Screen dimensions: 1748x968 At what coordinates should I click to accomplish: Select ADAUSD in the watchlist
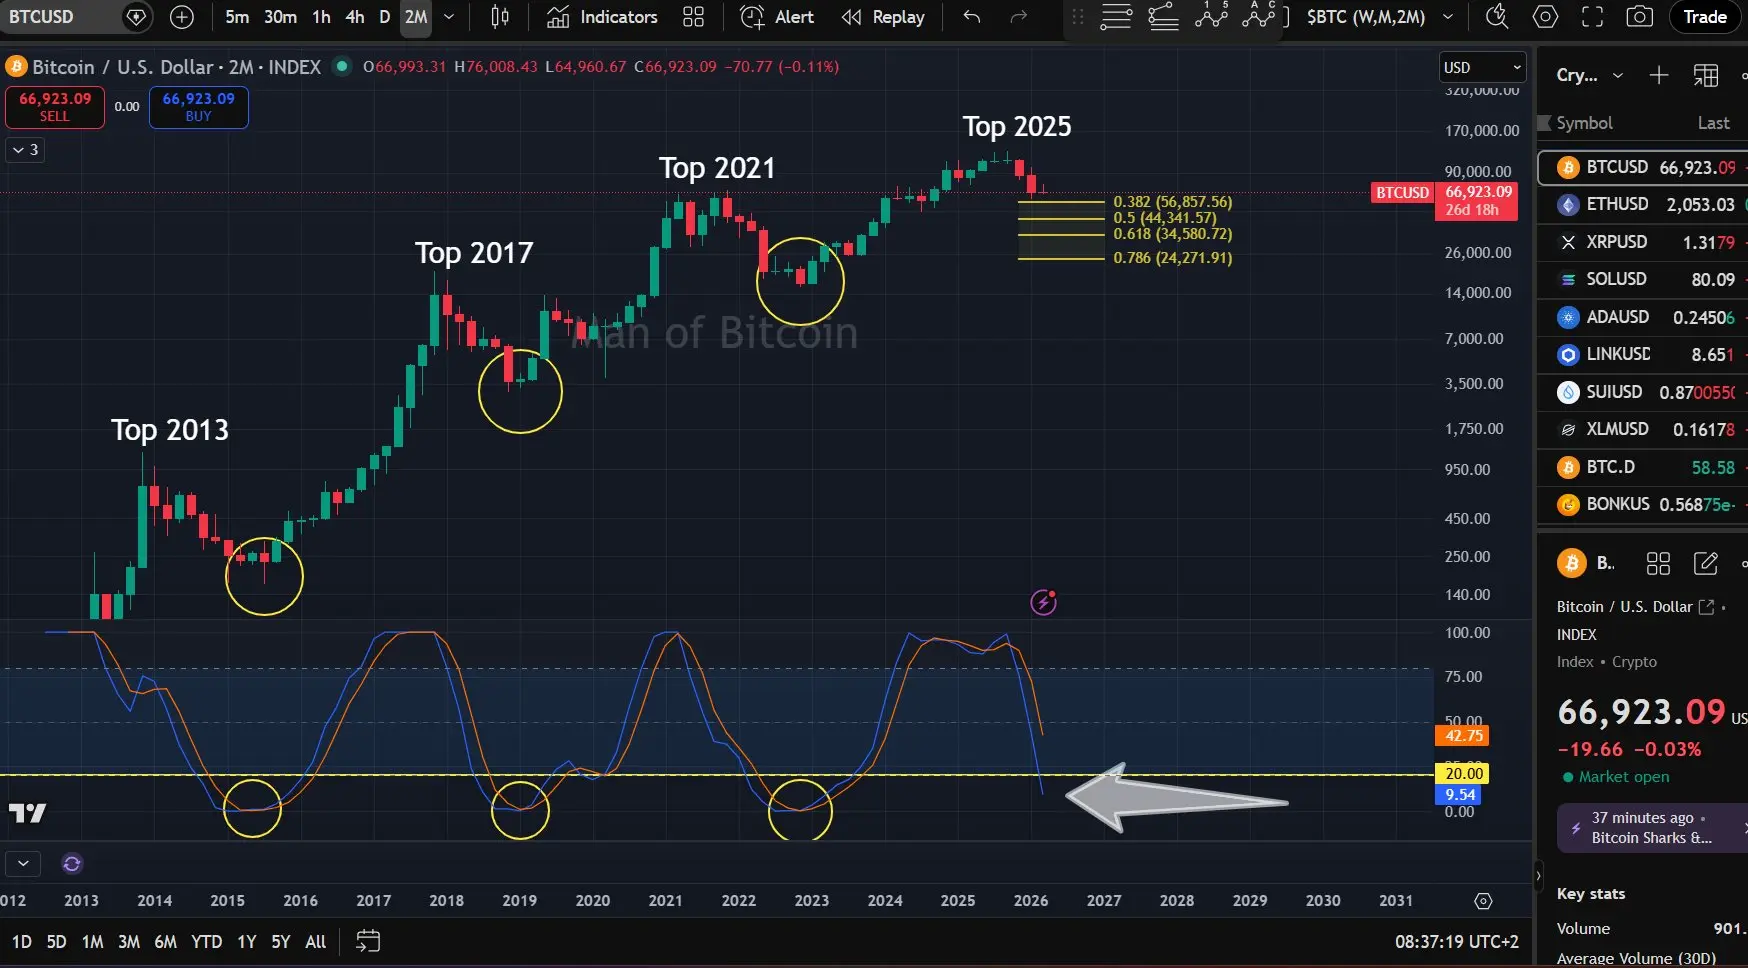(x=1643, y=317)
